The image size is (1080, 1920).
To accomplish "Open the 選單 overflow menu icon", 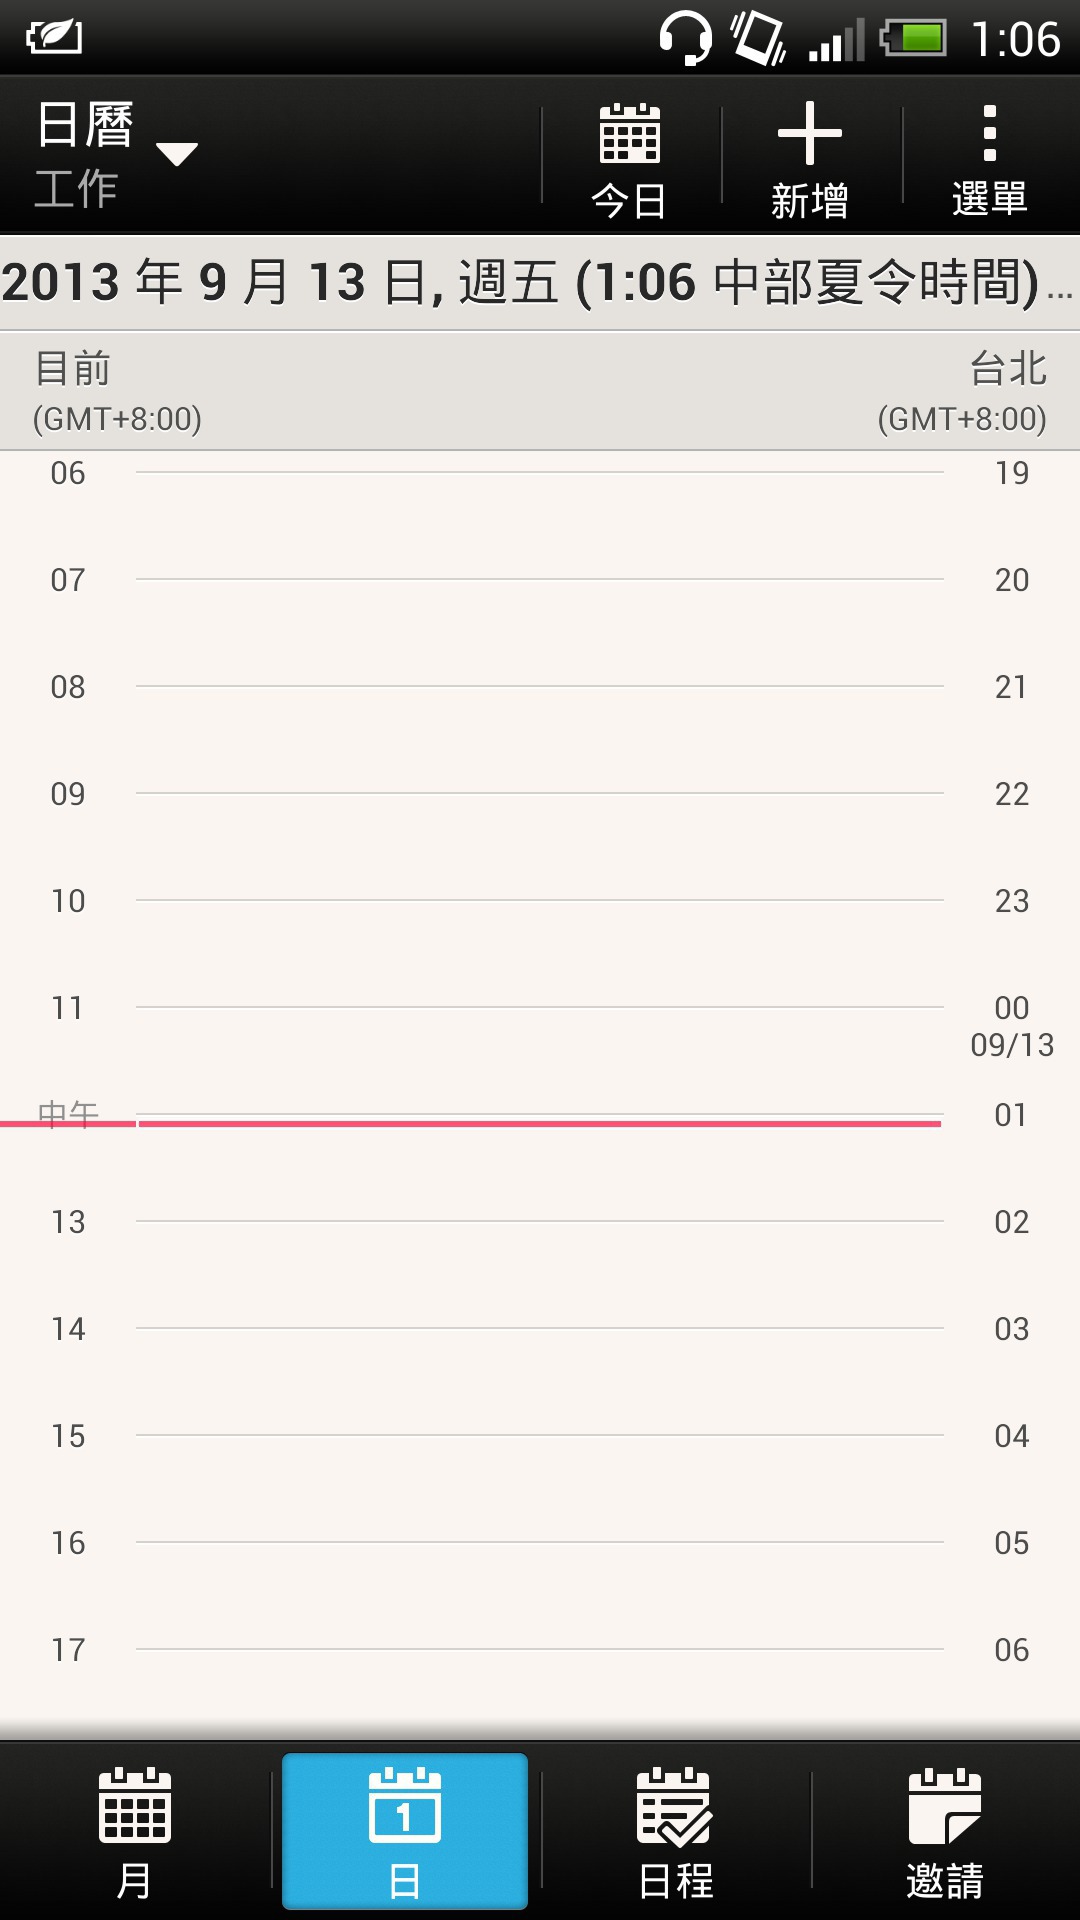I will tap(989, 135).
